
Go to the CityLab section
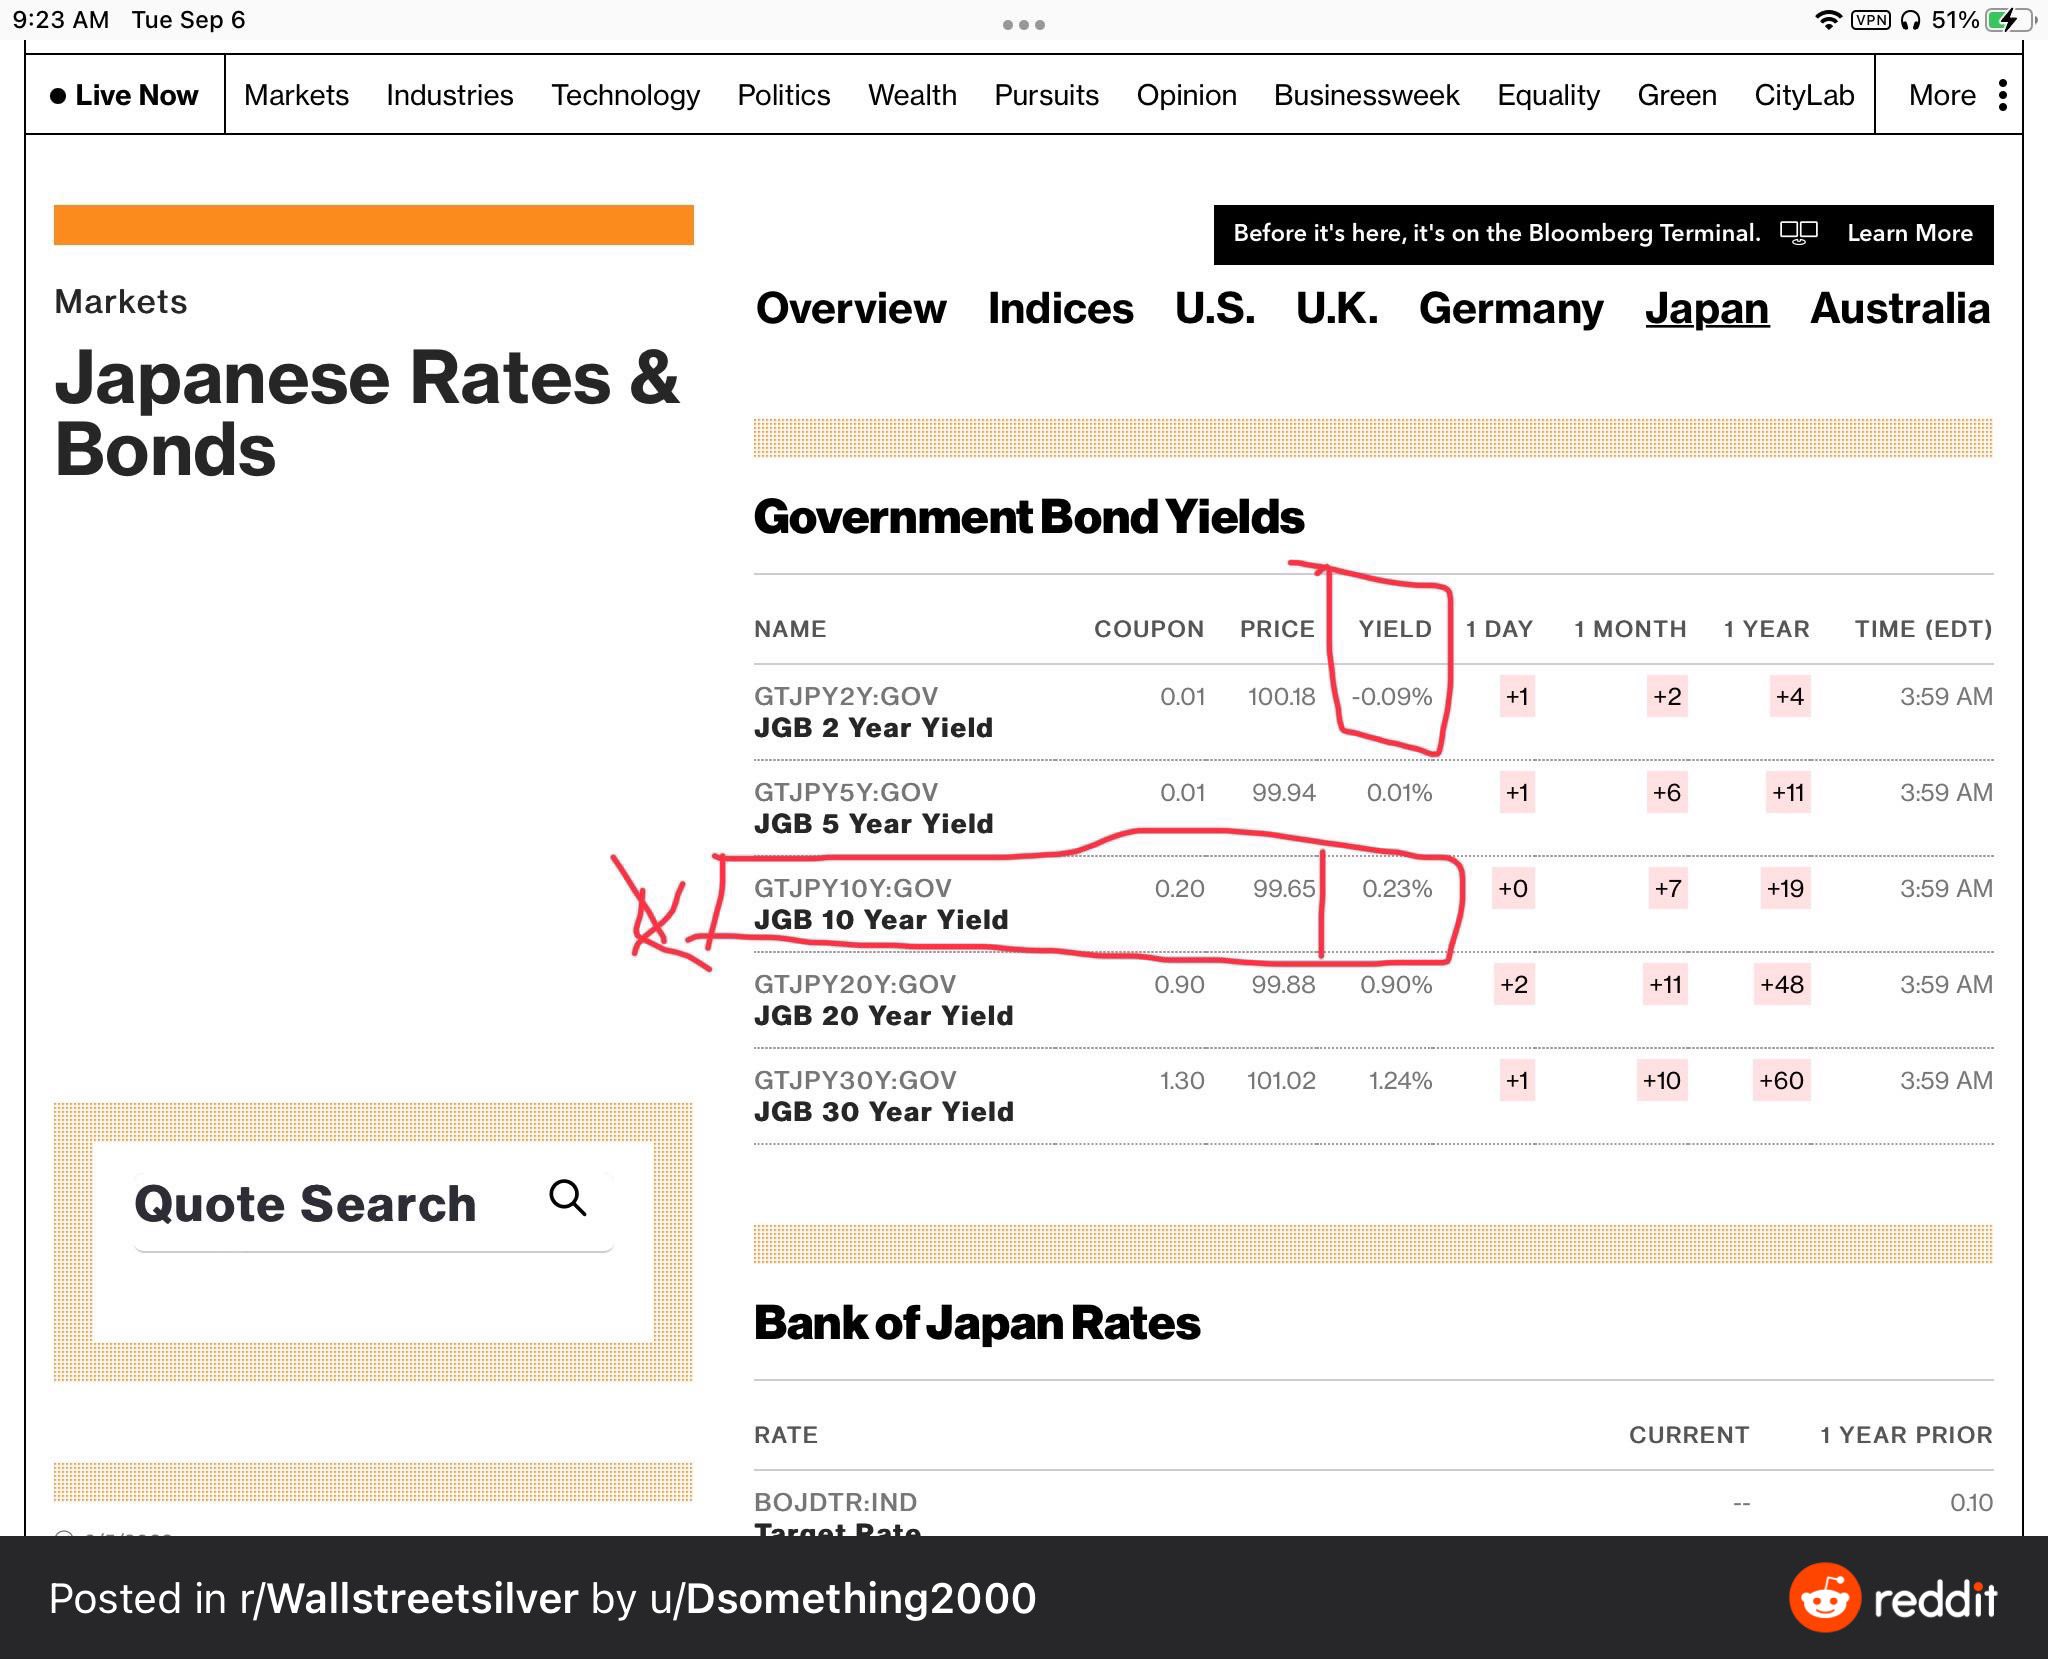(x=1804, y=96)
